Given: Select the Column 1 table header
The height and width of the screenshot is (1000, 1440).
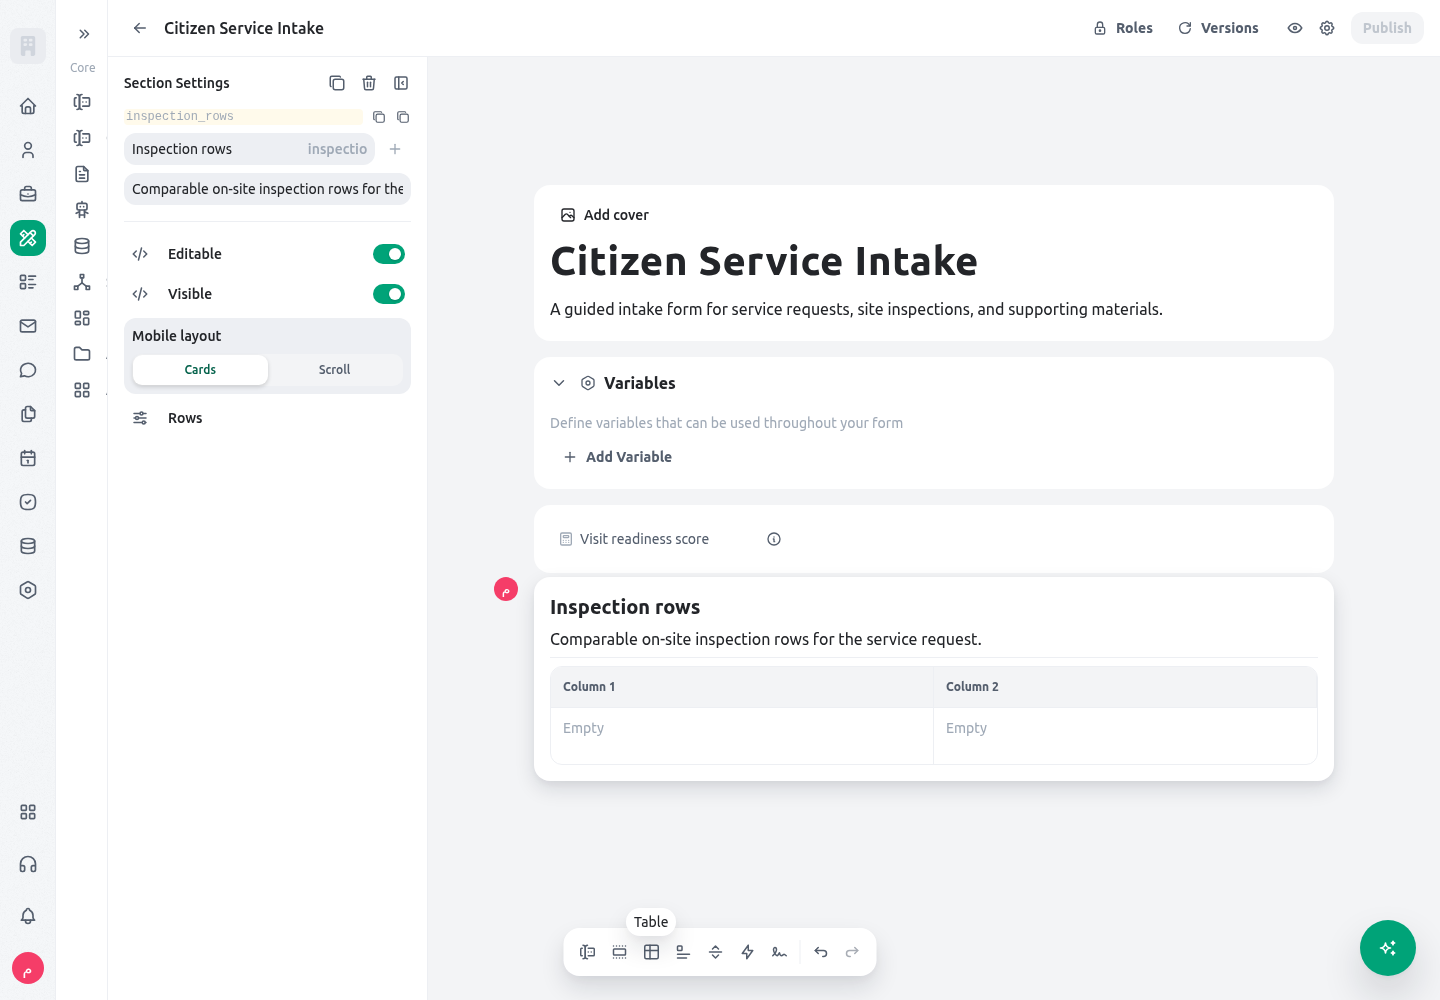Looking at the screenshot, I should point(742,687).
